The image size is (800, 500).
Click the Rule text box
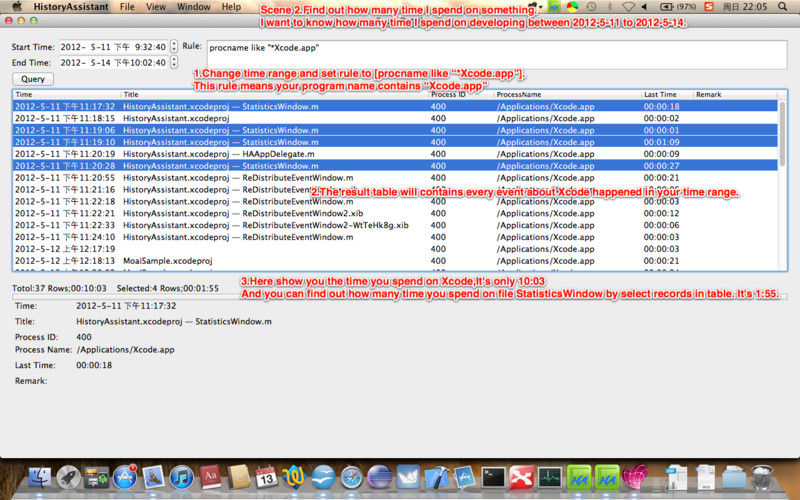click(497, 54)
